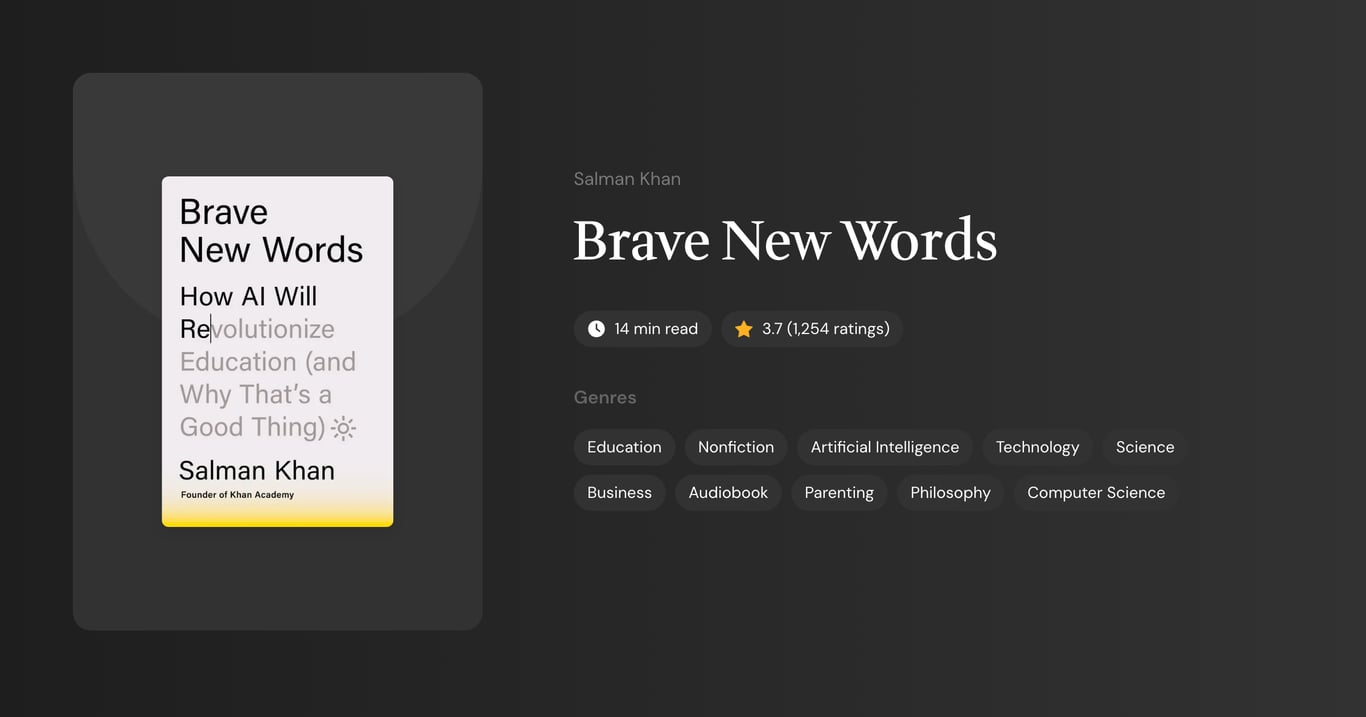Screen dimensions: 1366x717
Task: Select the Parenting genre tag
Action: (839, 492)
